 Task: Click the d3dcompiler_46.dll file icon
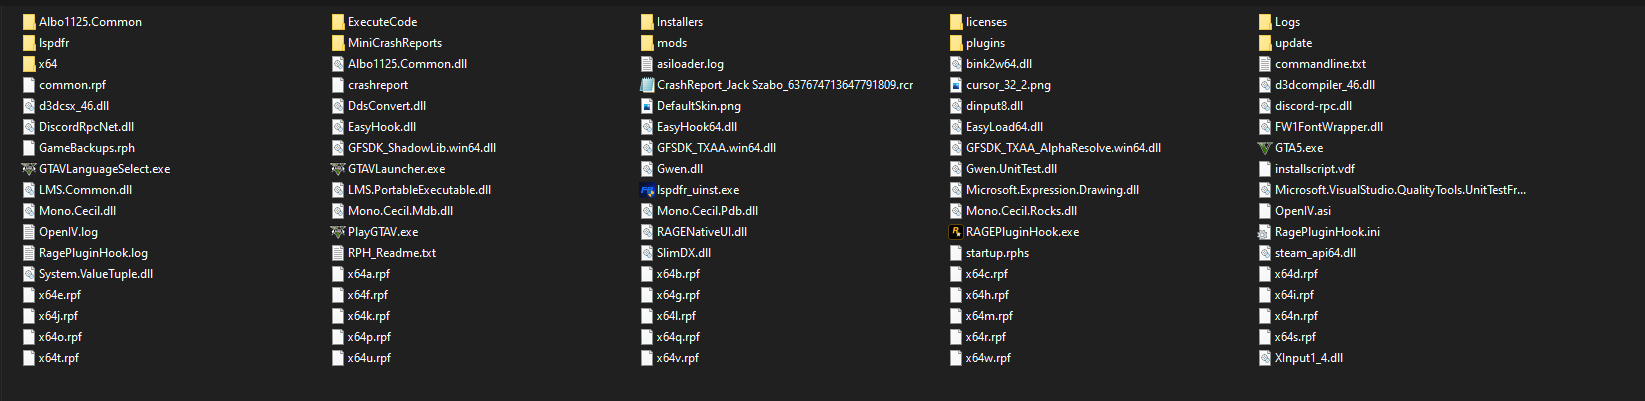tap(1265, 85)
